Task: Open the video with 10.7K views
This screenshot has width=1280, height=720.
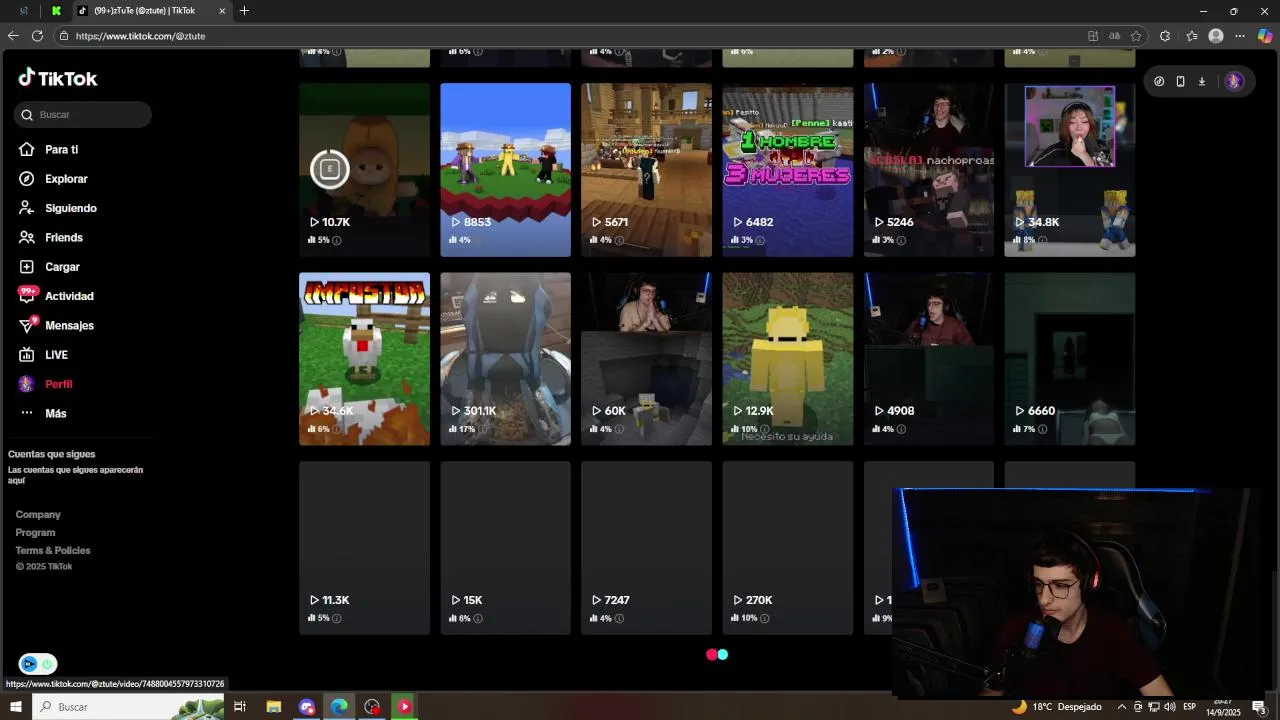Action: pos(364,169)
